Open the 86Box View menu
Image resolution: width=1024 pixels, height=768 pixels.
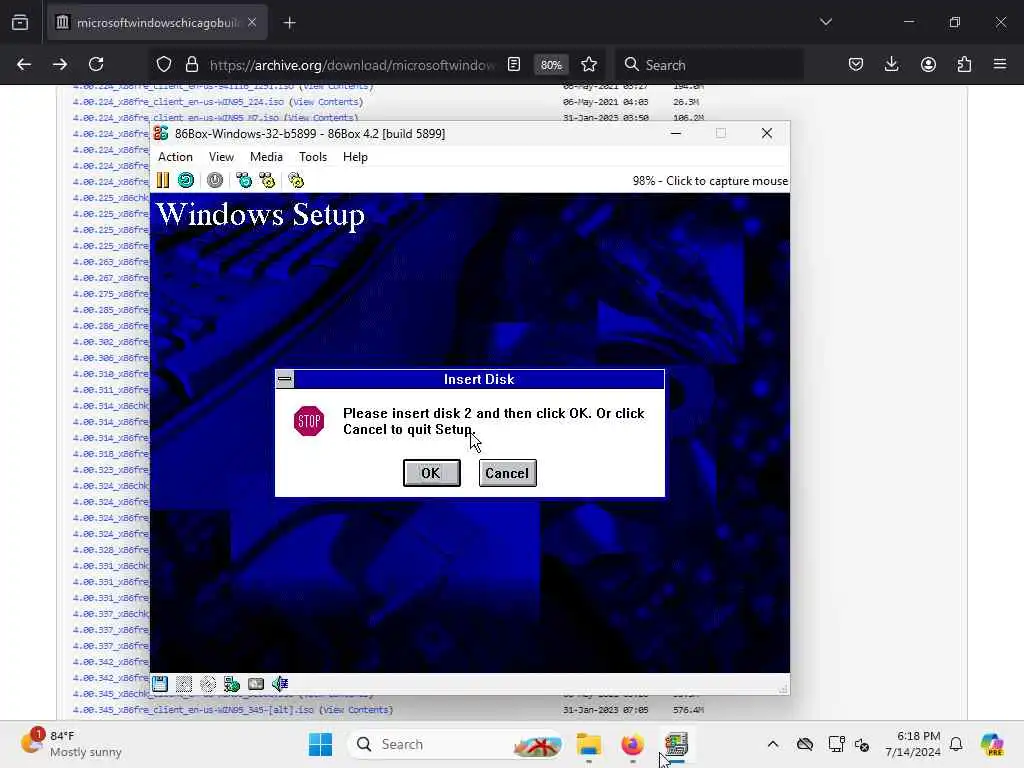pos(221,157)
